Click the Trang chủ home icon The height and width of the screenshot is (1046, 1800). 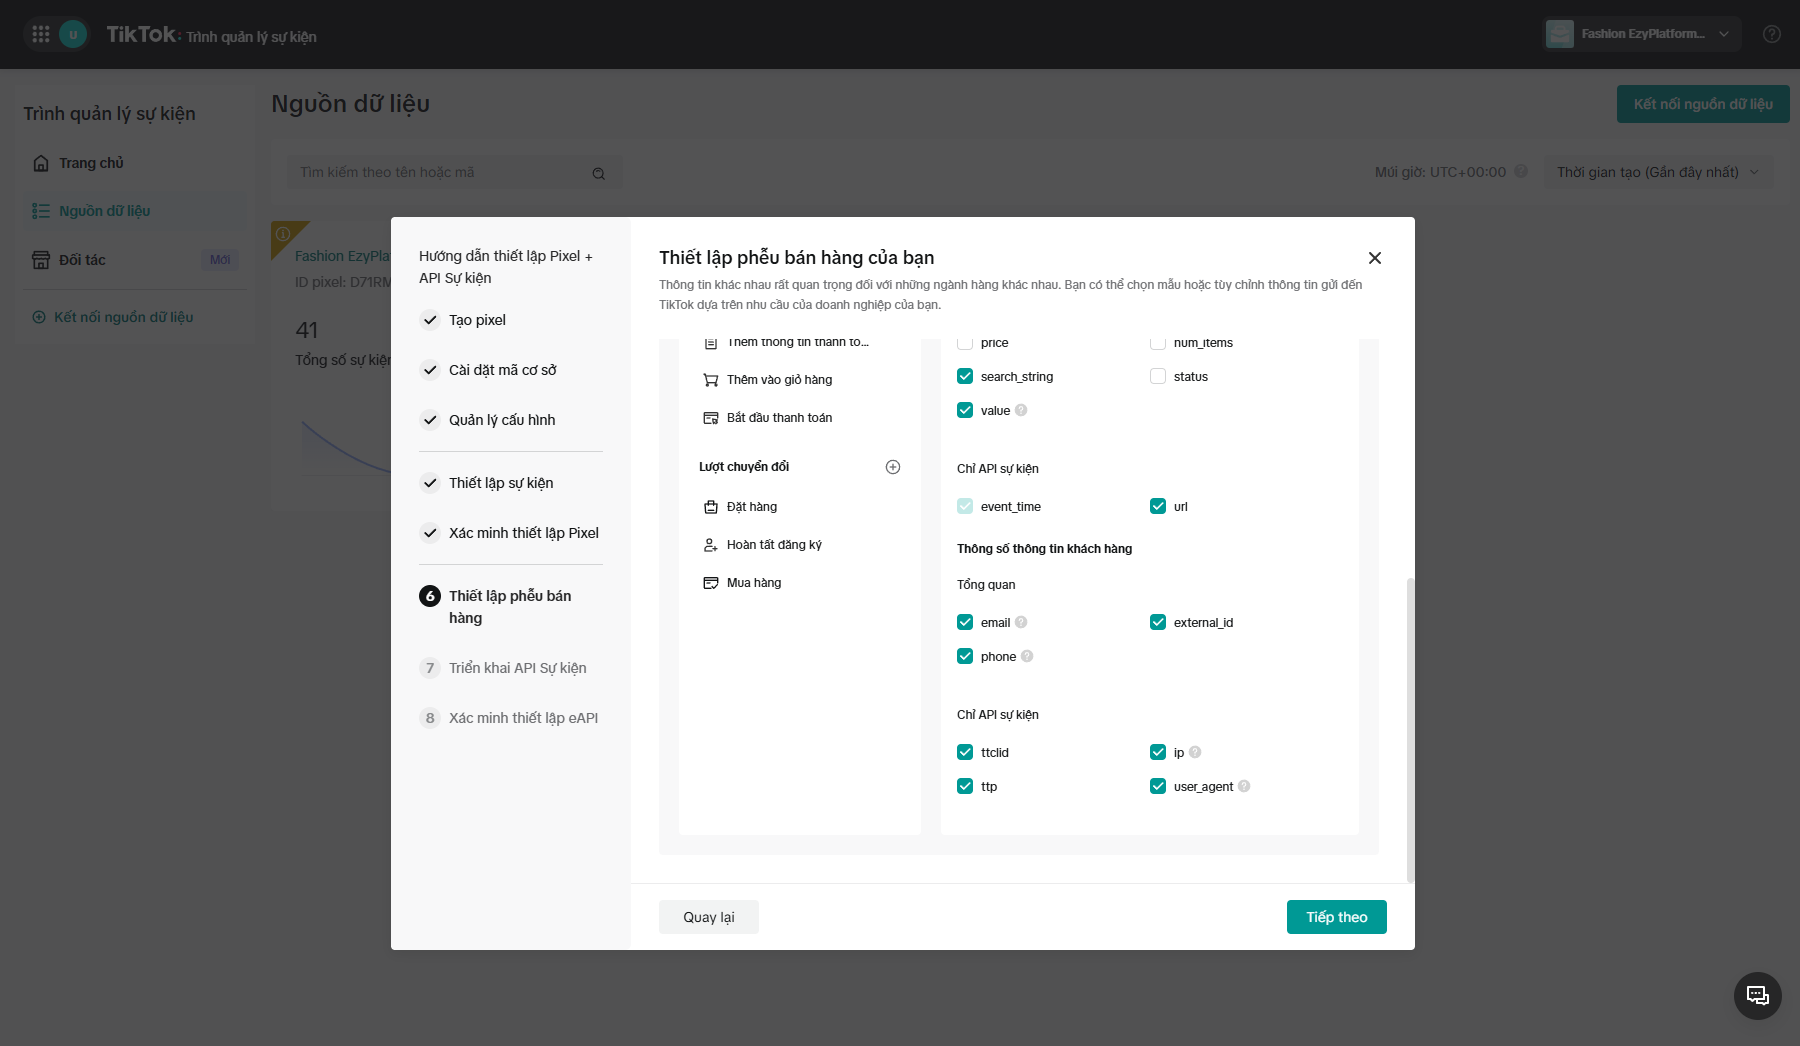(41, 163)
